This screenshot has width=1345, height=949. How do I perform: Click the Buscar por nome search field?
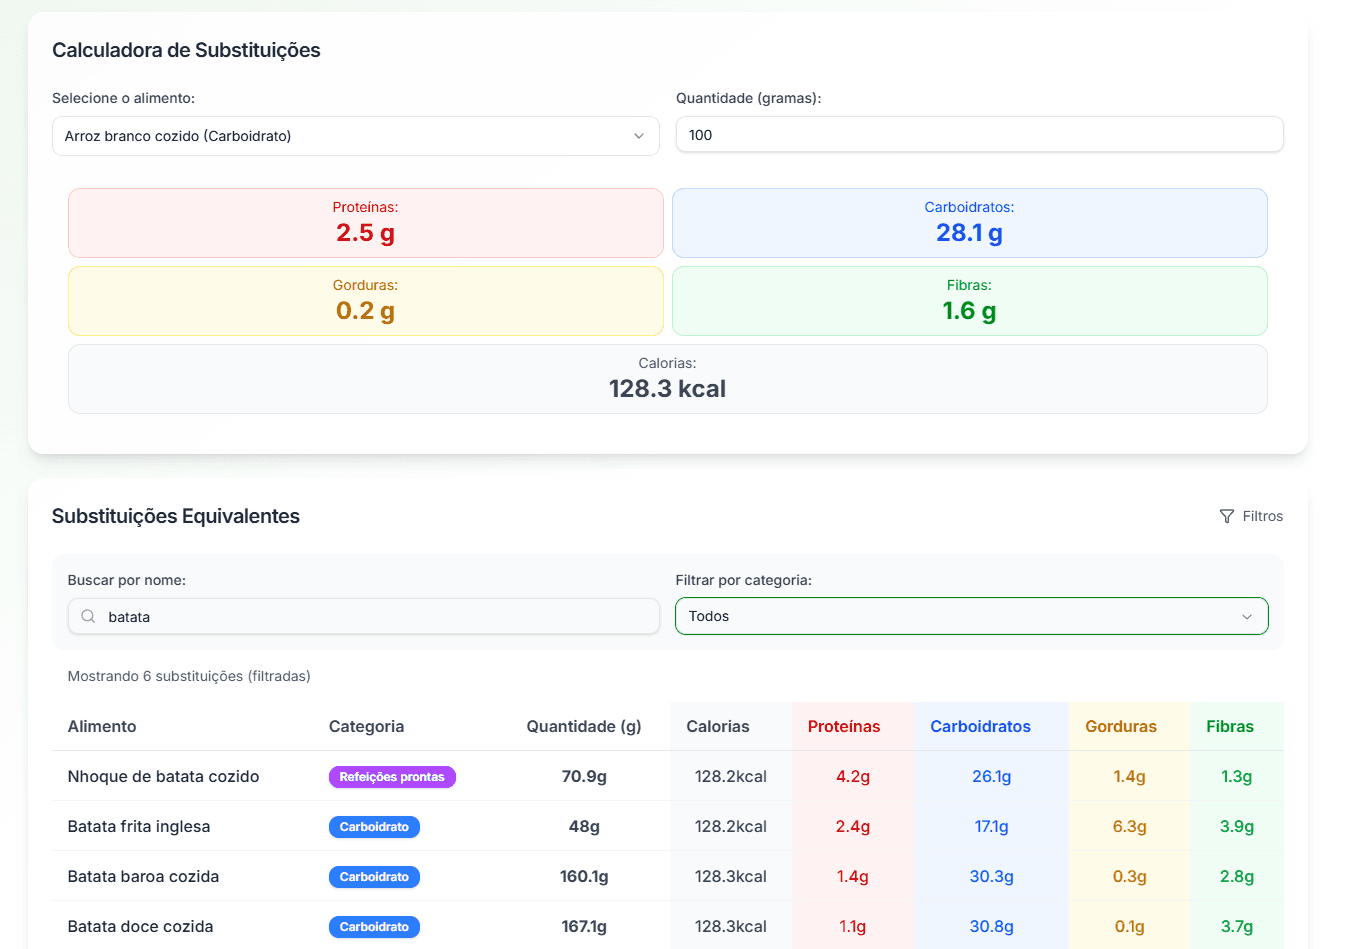pos(364,617)
